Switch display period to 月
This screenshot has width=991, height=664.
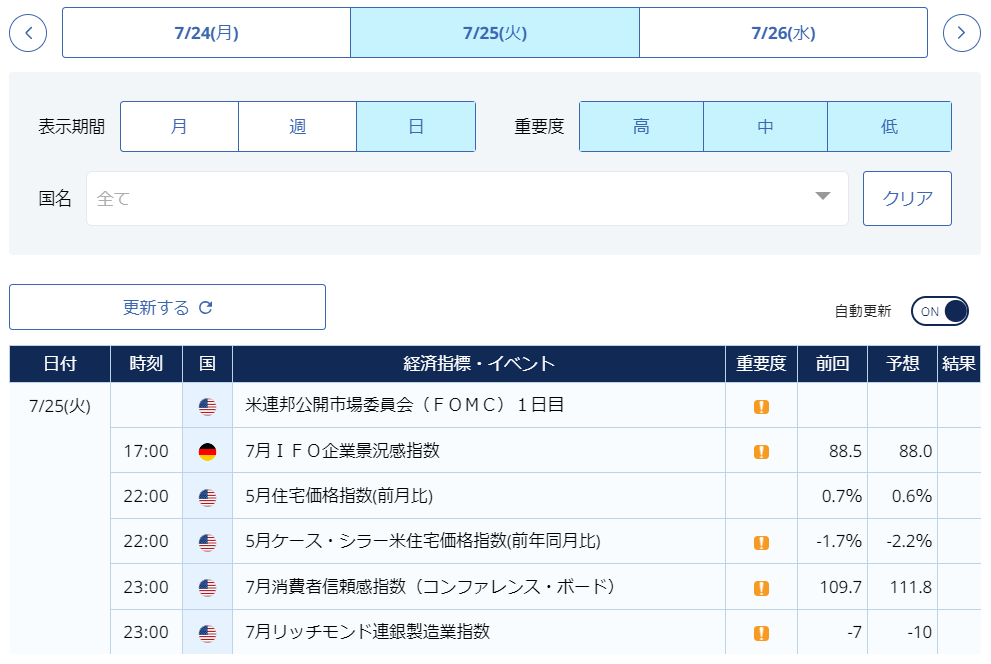(179, 127)
